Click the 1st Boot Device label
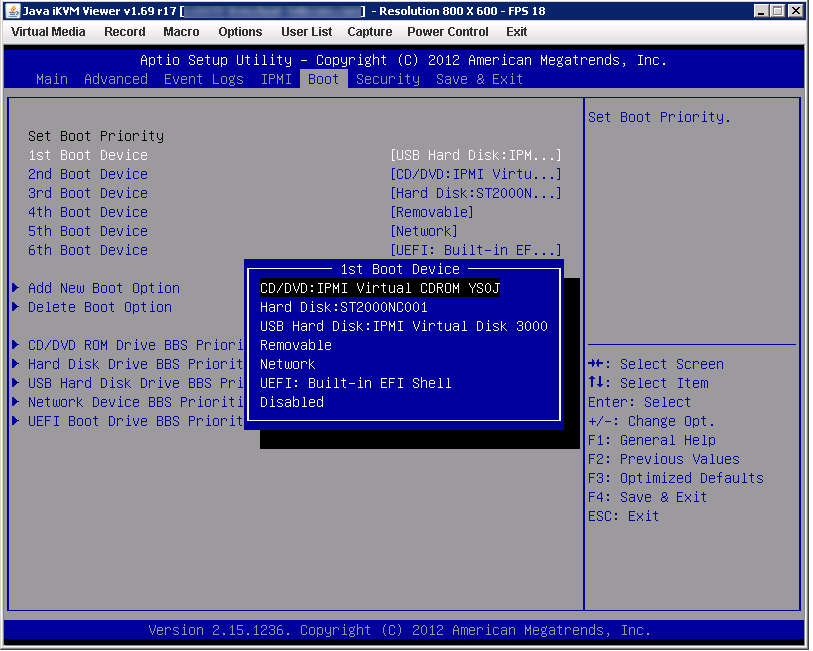Image resolution: width=813 pixels, height=651 pixels. point(88,155)
